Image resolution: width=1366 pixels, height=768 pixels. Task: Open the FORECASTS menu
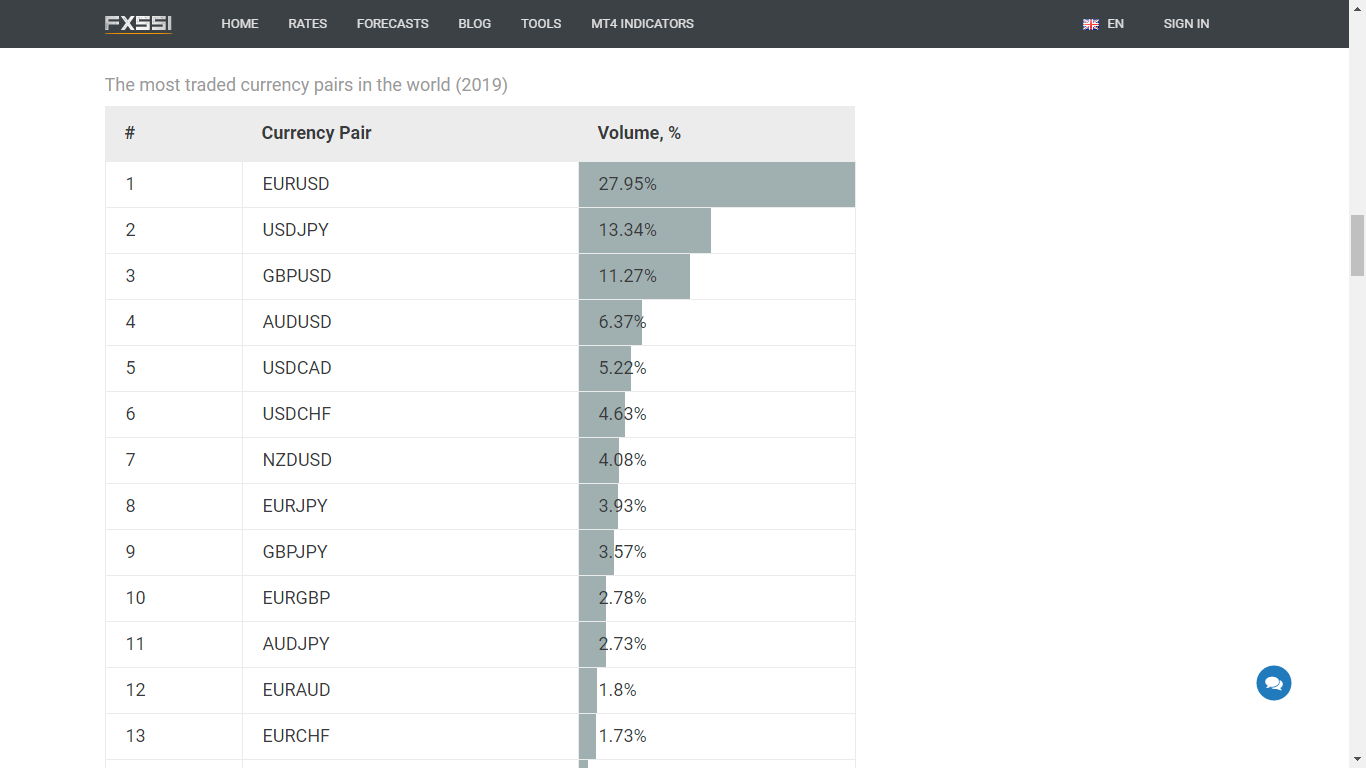pos(393,24)
